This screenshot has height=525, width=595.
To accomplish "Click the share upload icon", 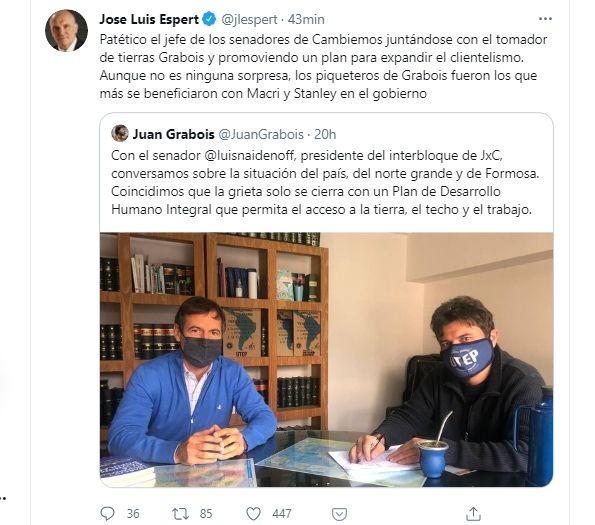I will (473, 514).
